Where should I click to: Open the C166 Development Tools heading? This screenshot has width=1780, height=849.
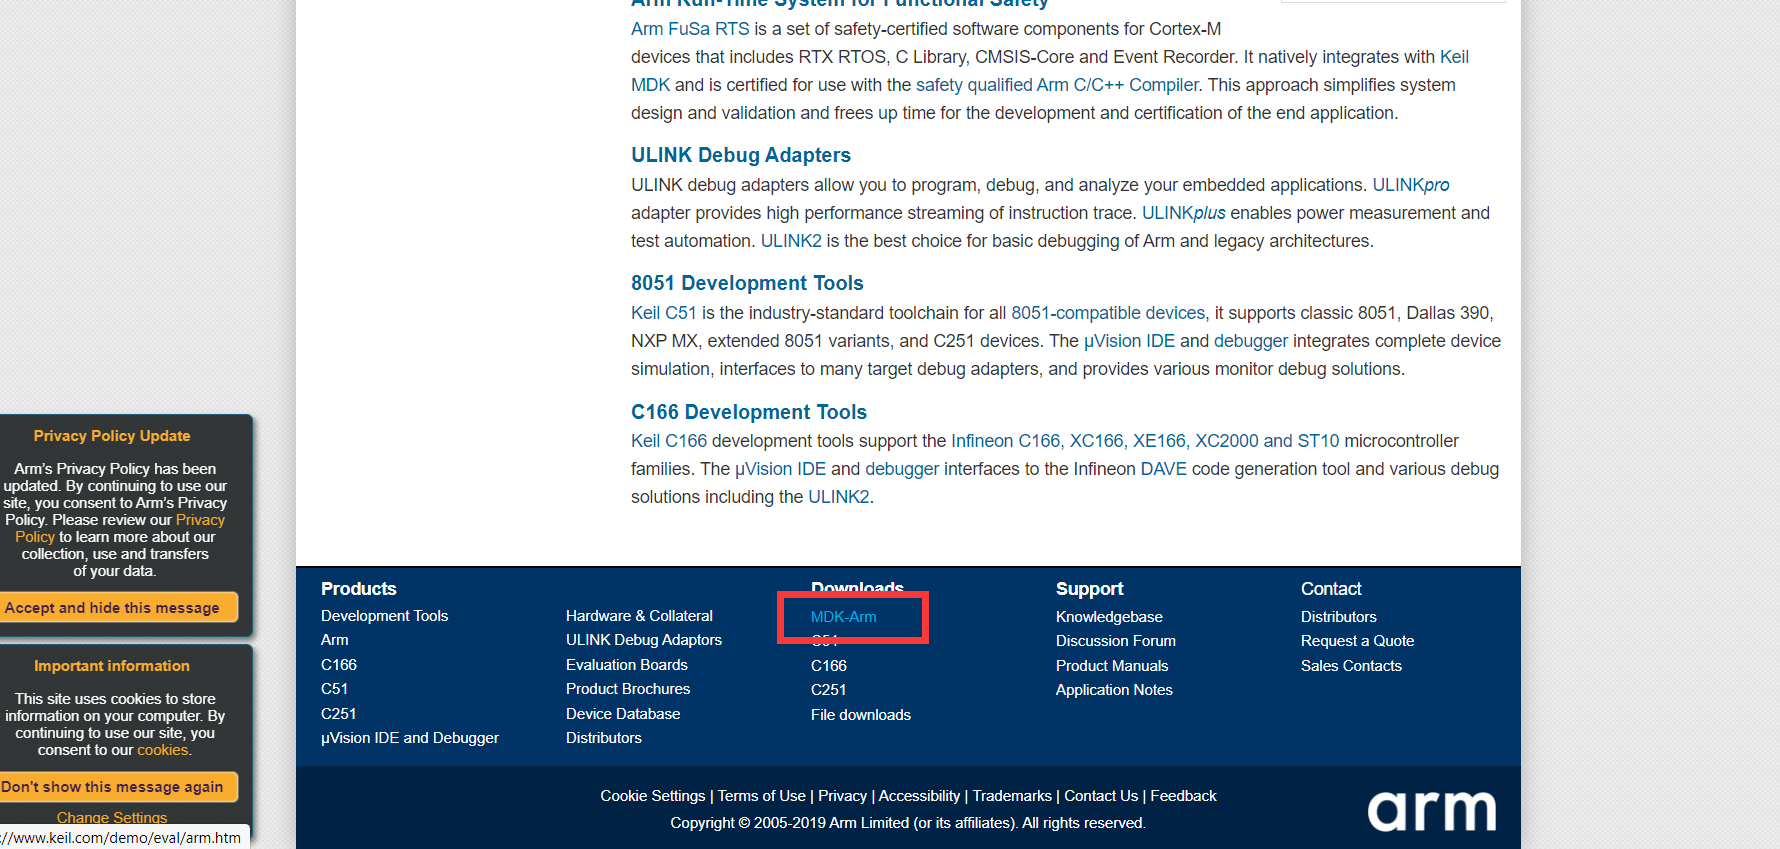749,412
